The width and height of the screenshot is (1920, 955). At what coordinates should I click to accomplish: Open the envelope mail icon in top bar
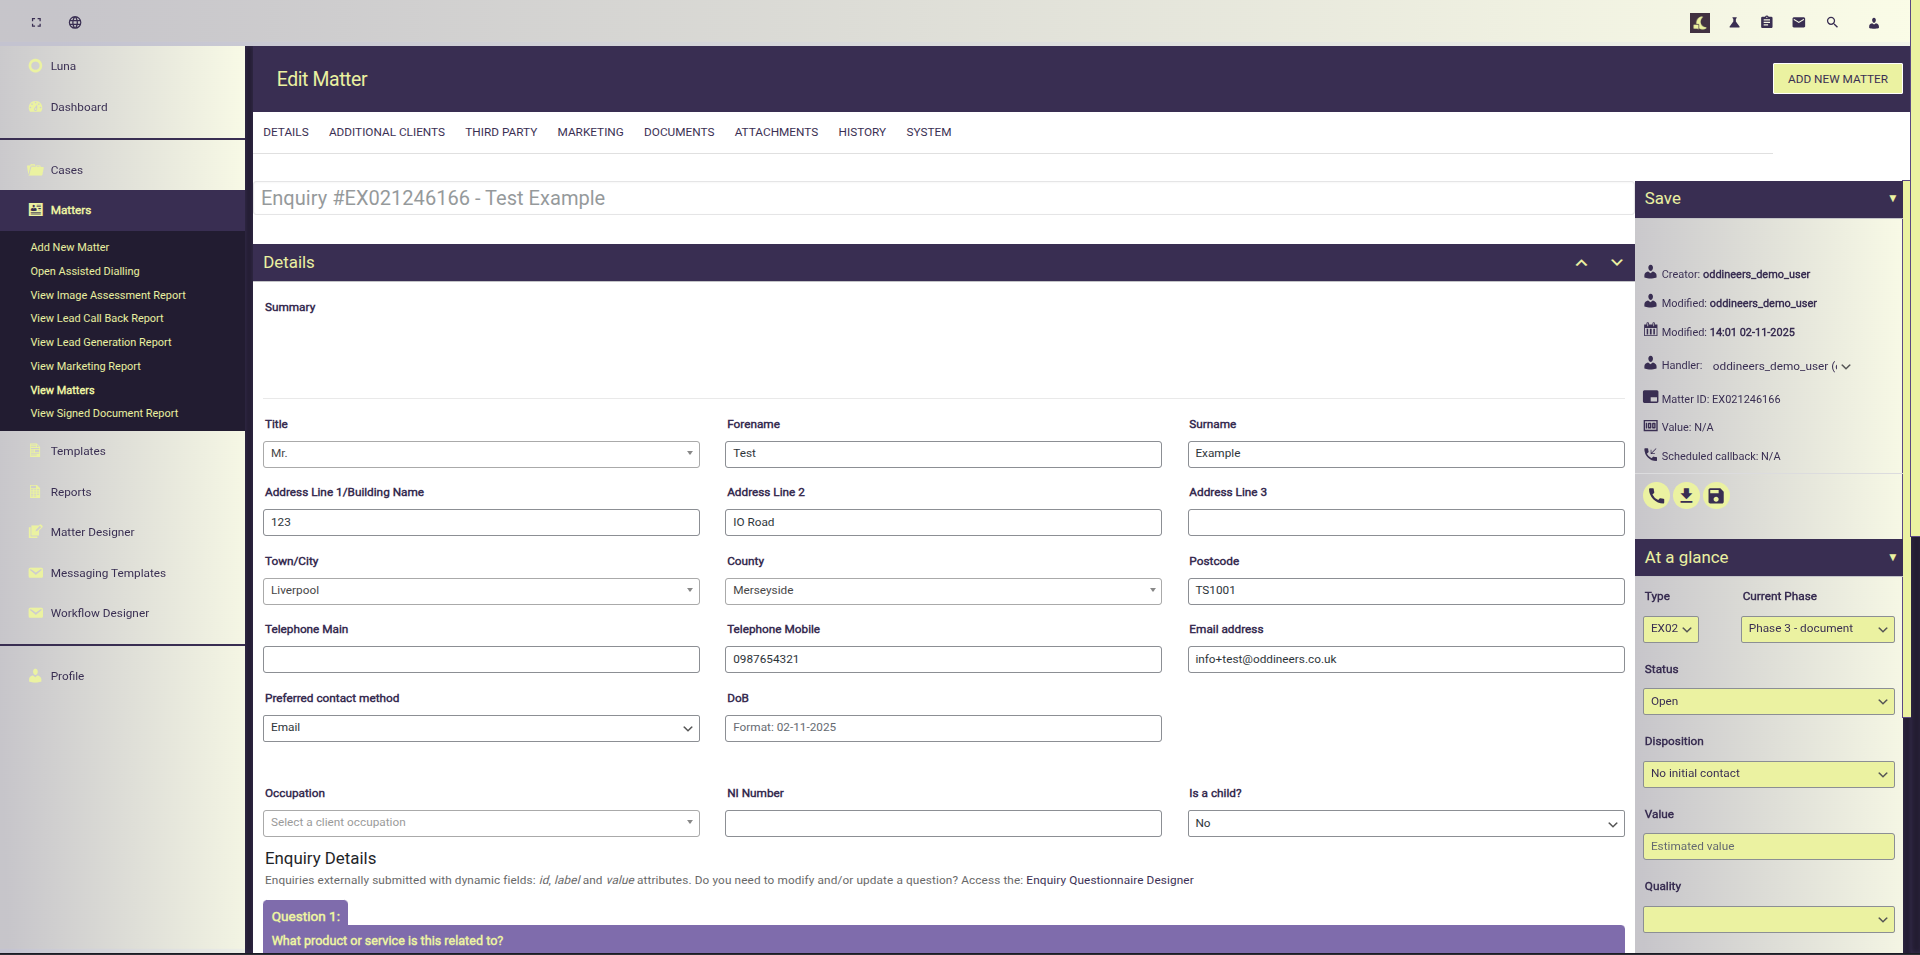(x=1799, y=23)
